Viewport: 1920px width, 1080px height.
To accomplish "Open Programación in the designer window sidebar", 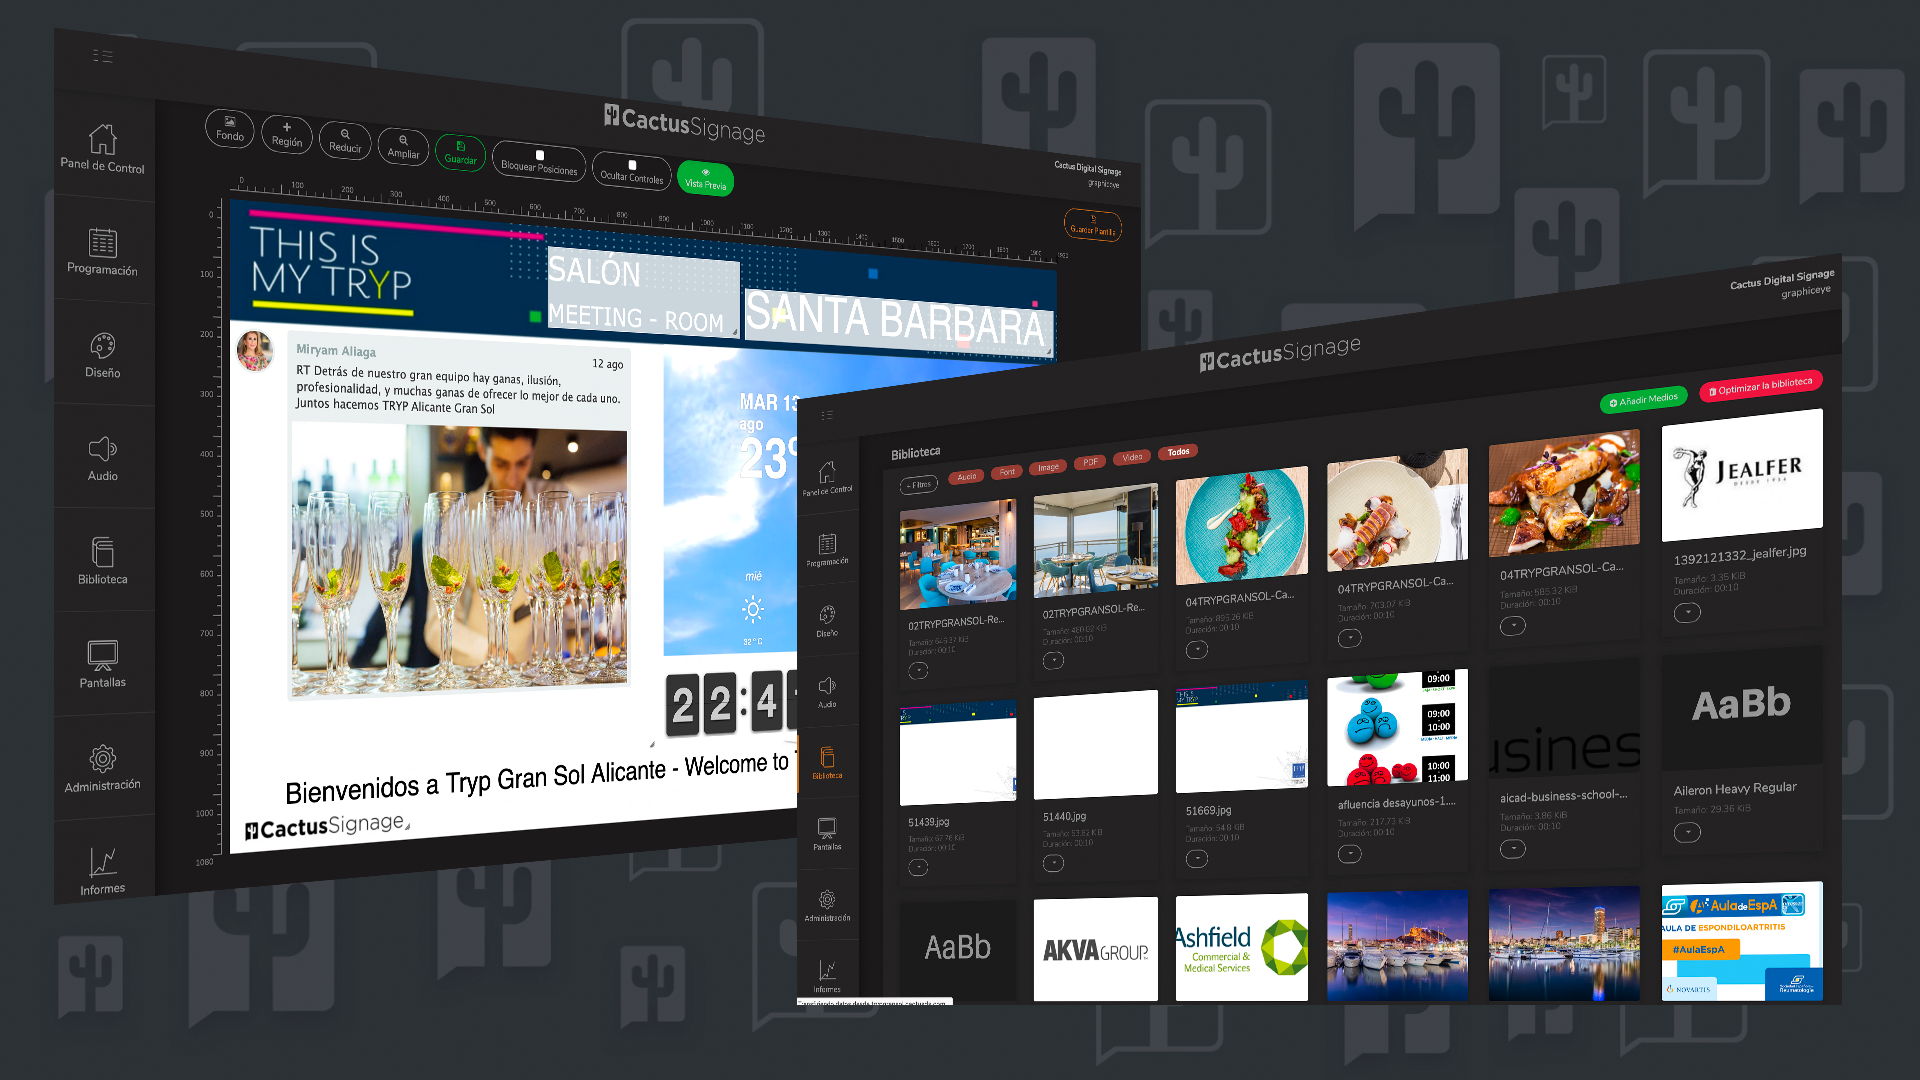I will click(102, 251).
